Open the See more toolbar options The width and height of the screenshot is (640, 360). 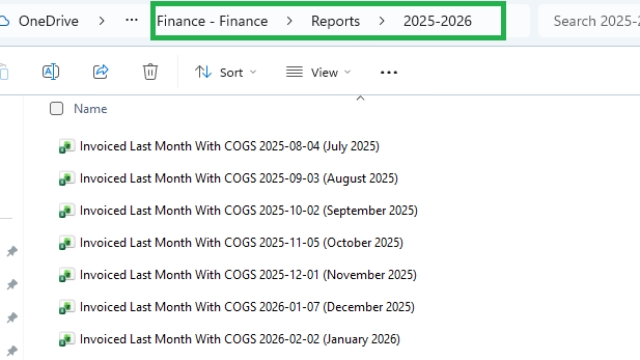pyautogui.click(x=389, y=73)
